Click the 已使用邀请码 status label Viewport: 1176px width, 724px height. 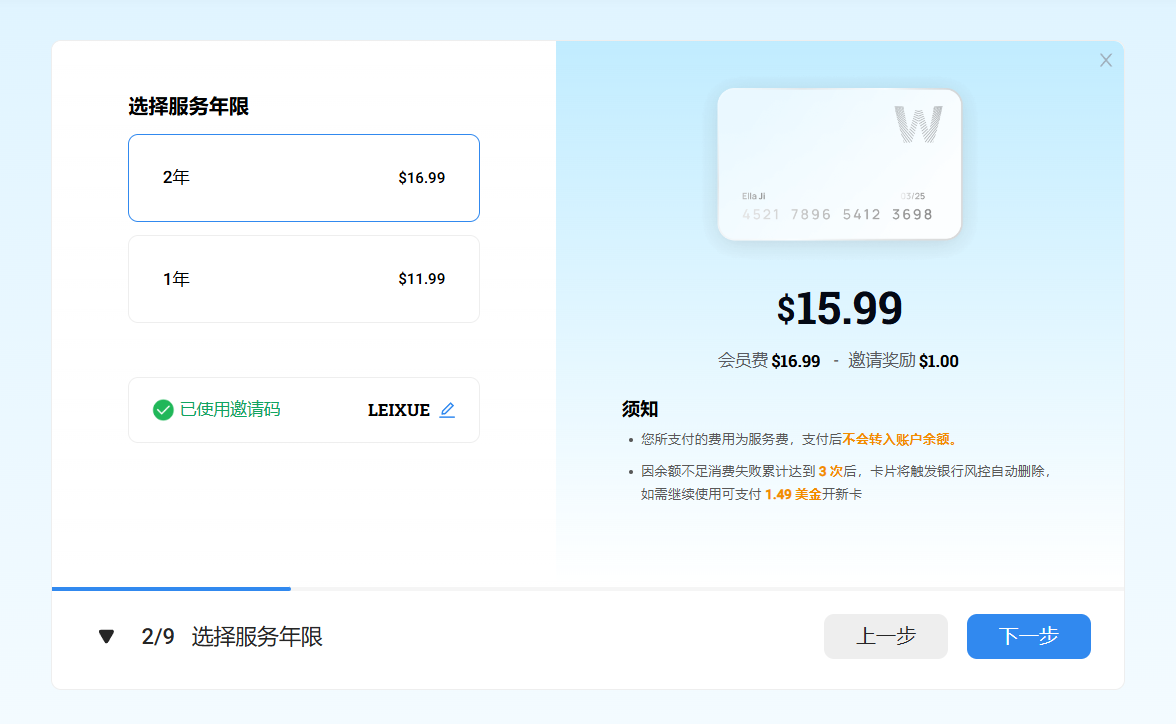[x=230, y=410]
